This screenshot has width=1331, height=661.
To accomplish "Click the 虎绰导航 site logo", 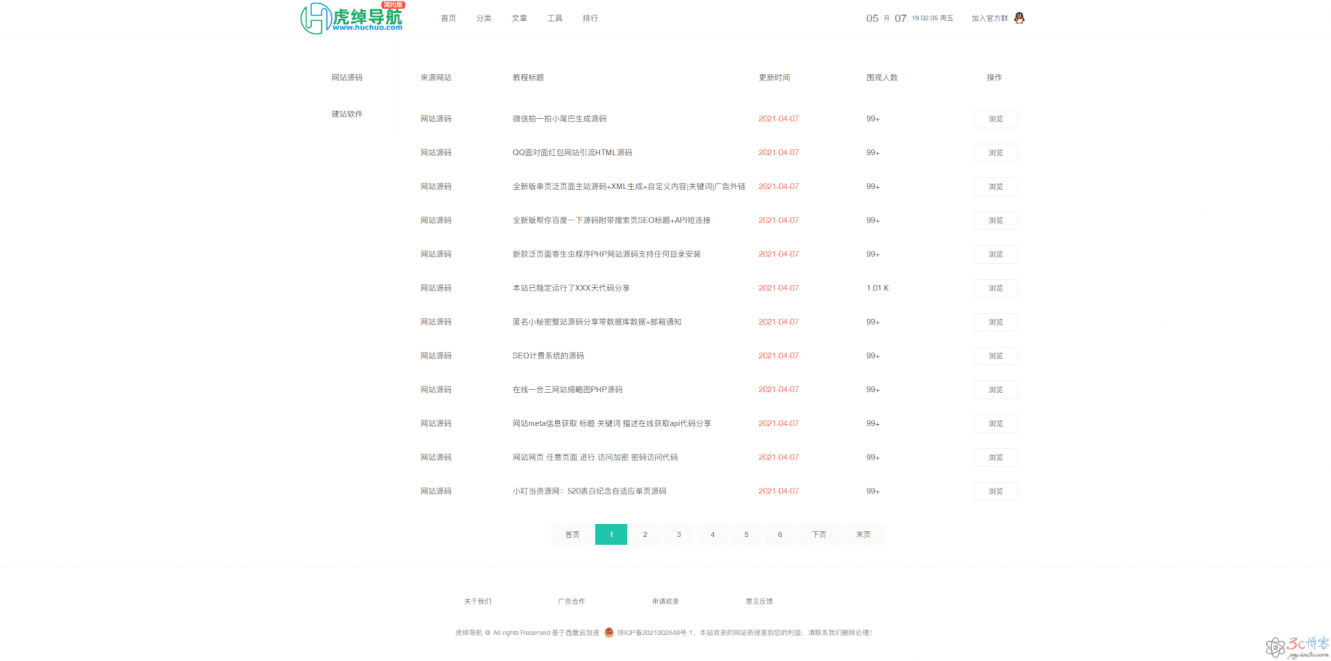I will click(x=352, y=17).
